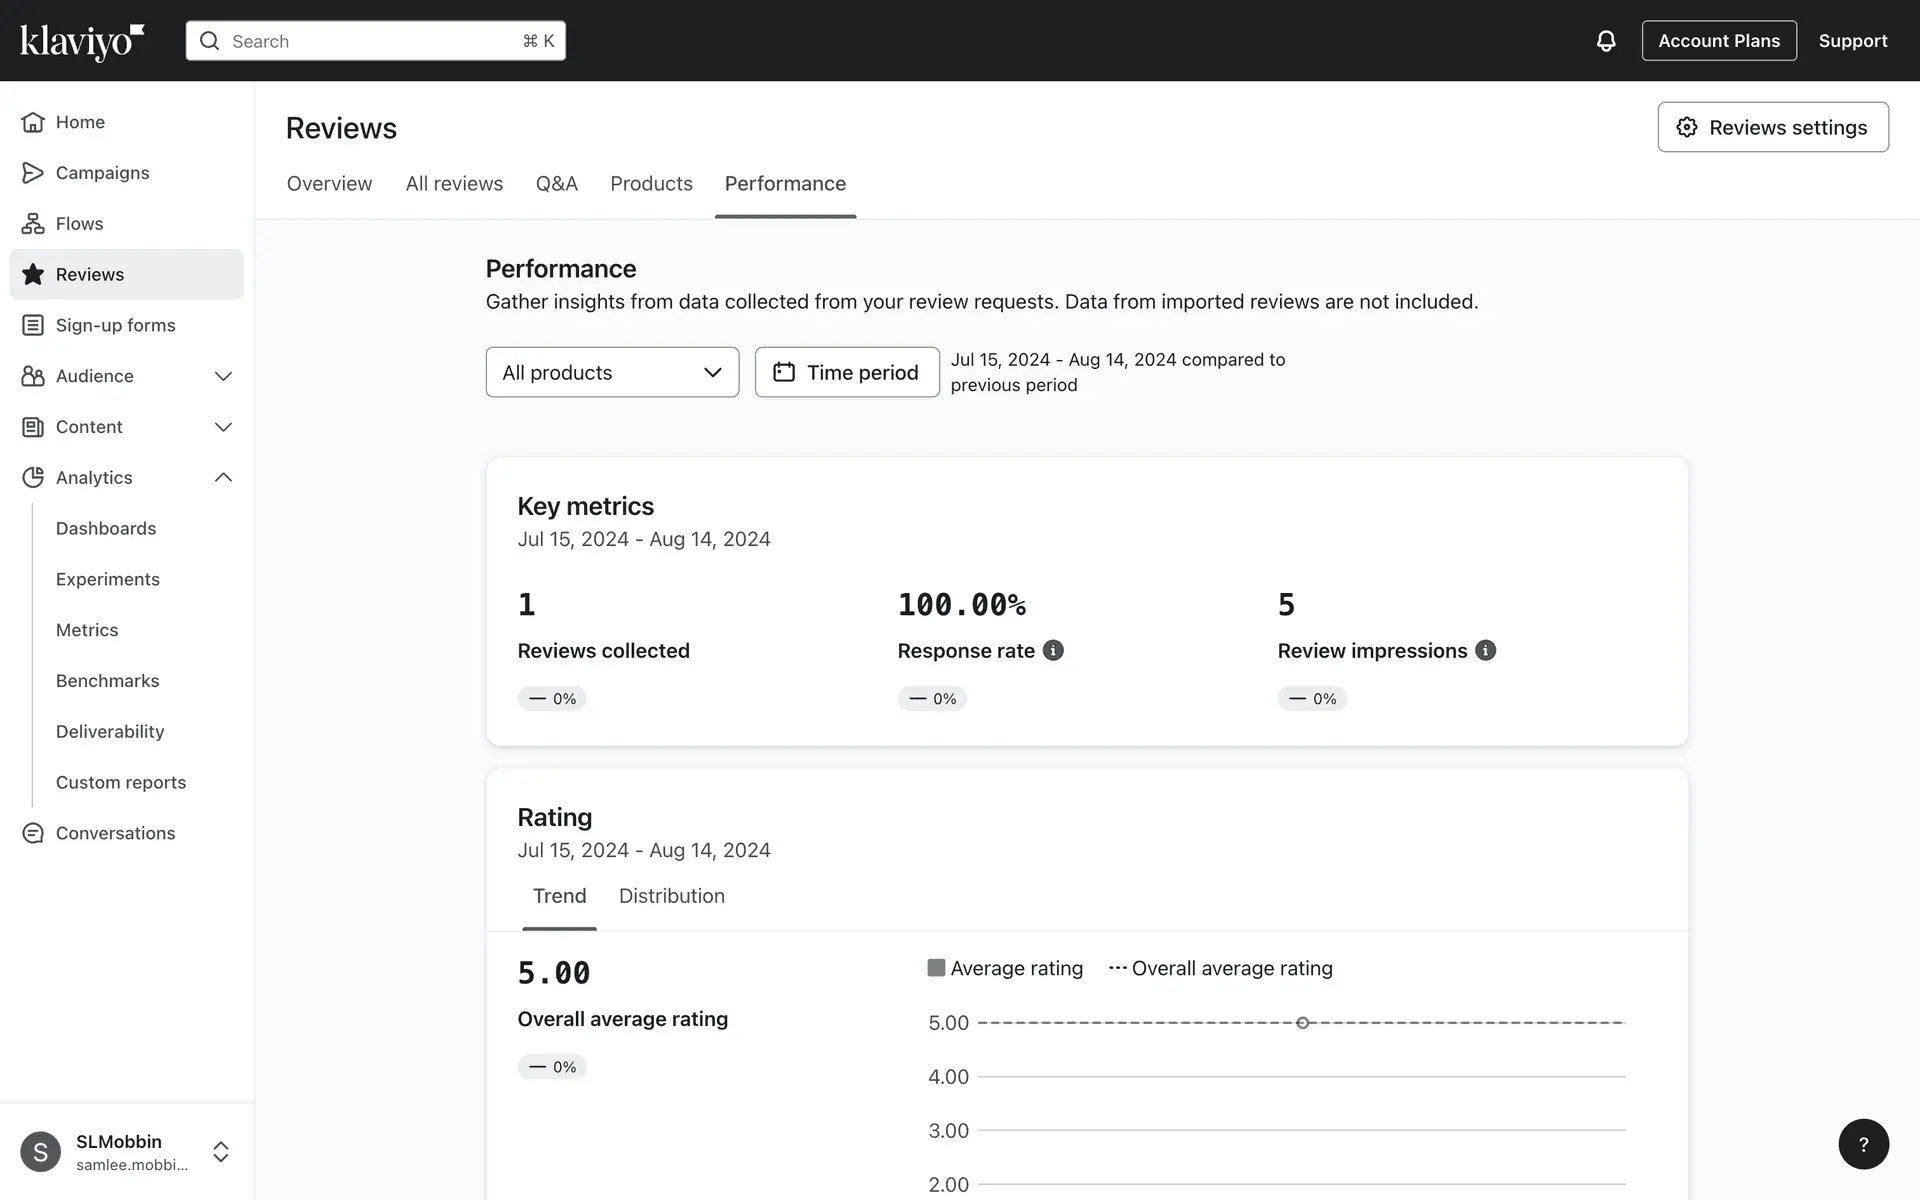
Task: Click the Time period button
Action: (x=846, y=372)
